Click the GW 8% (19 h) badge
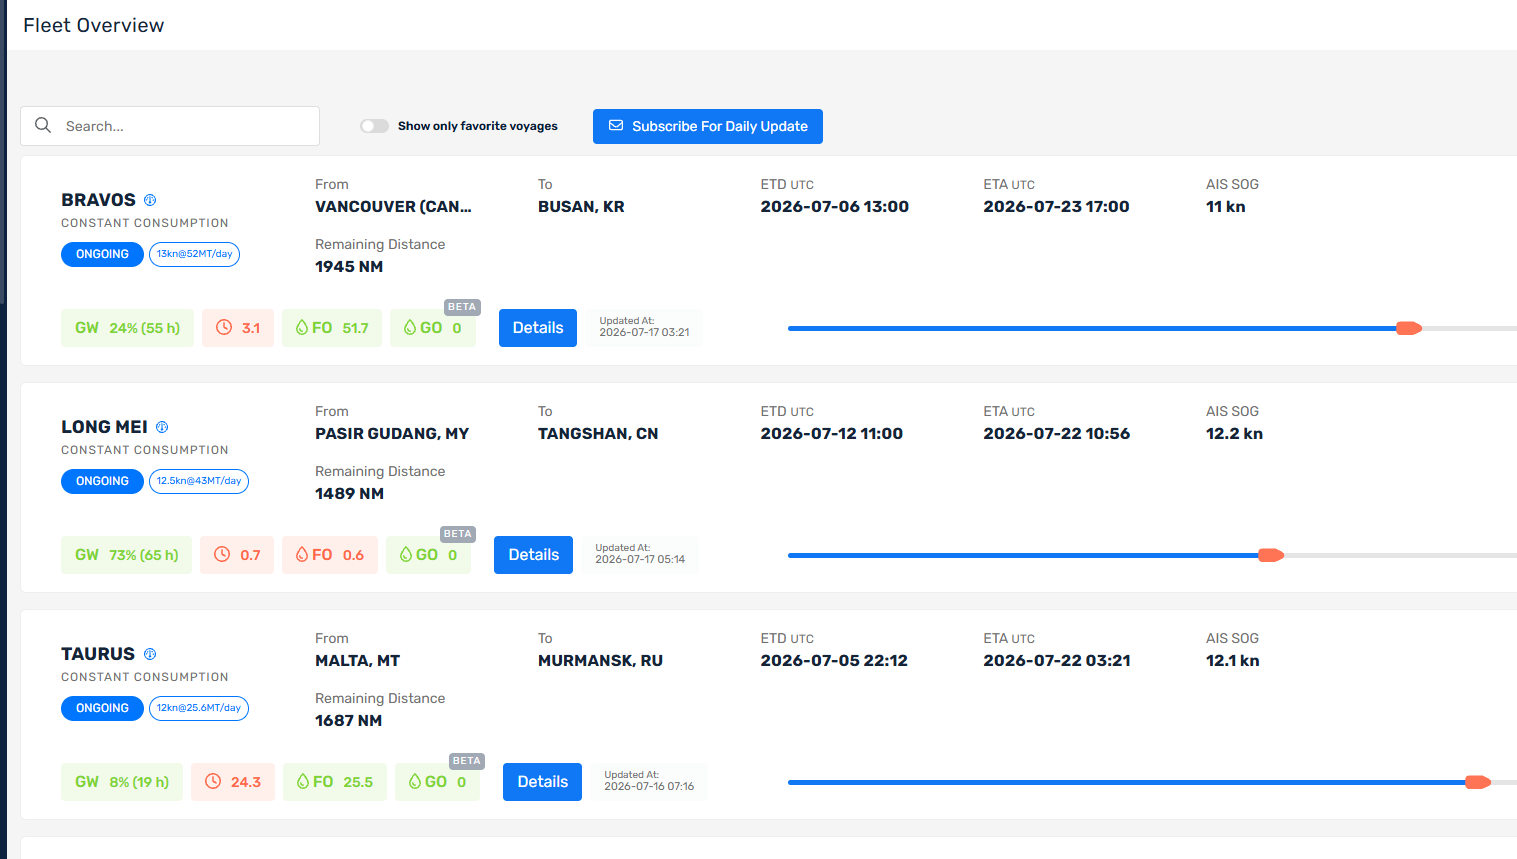Viewport: 1517px width, 859px height. click(x=122, y=782)
